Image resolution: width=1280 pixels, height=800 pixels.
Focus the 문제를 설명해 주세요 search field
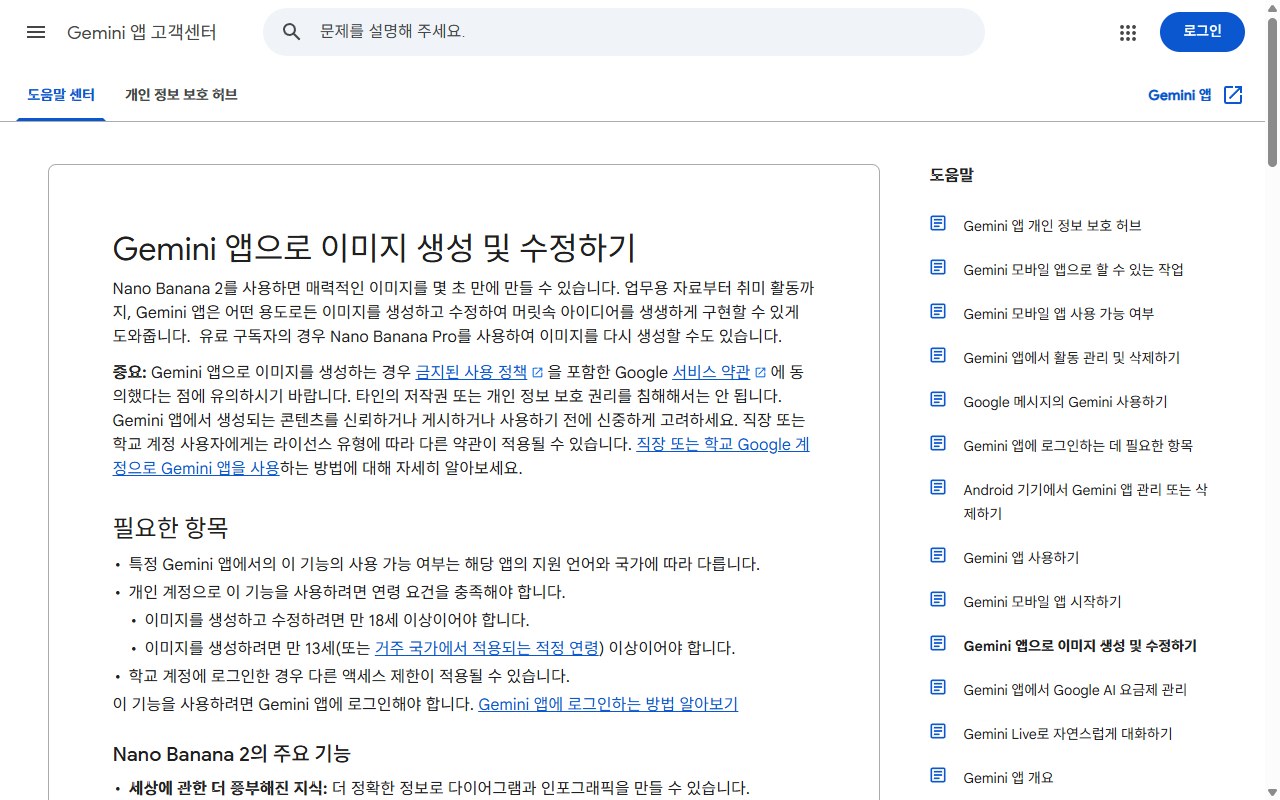point(624,32)
